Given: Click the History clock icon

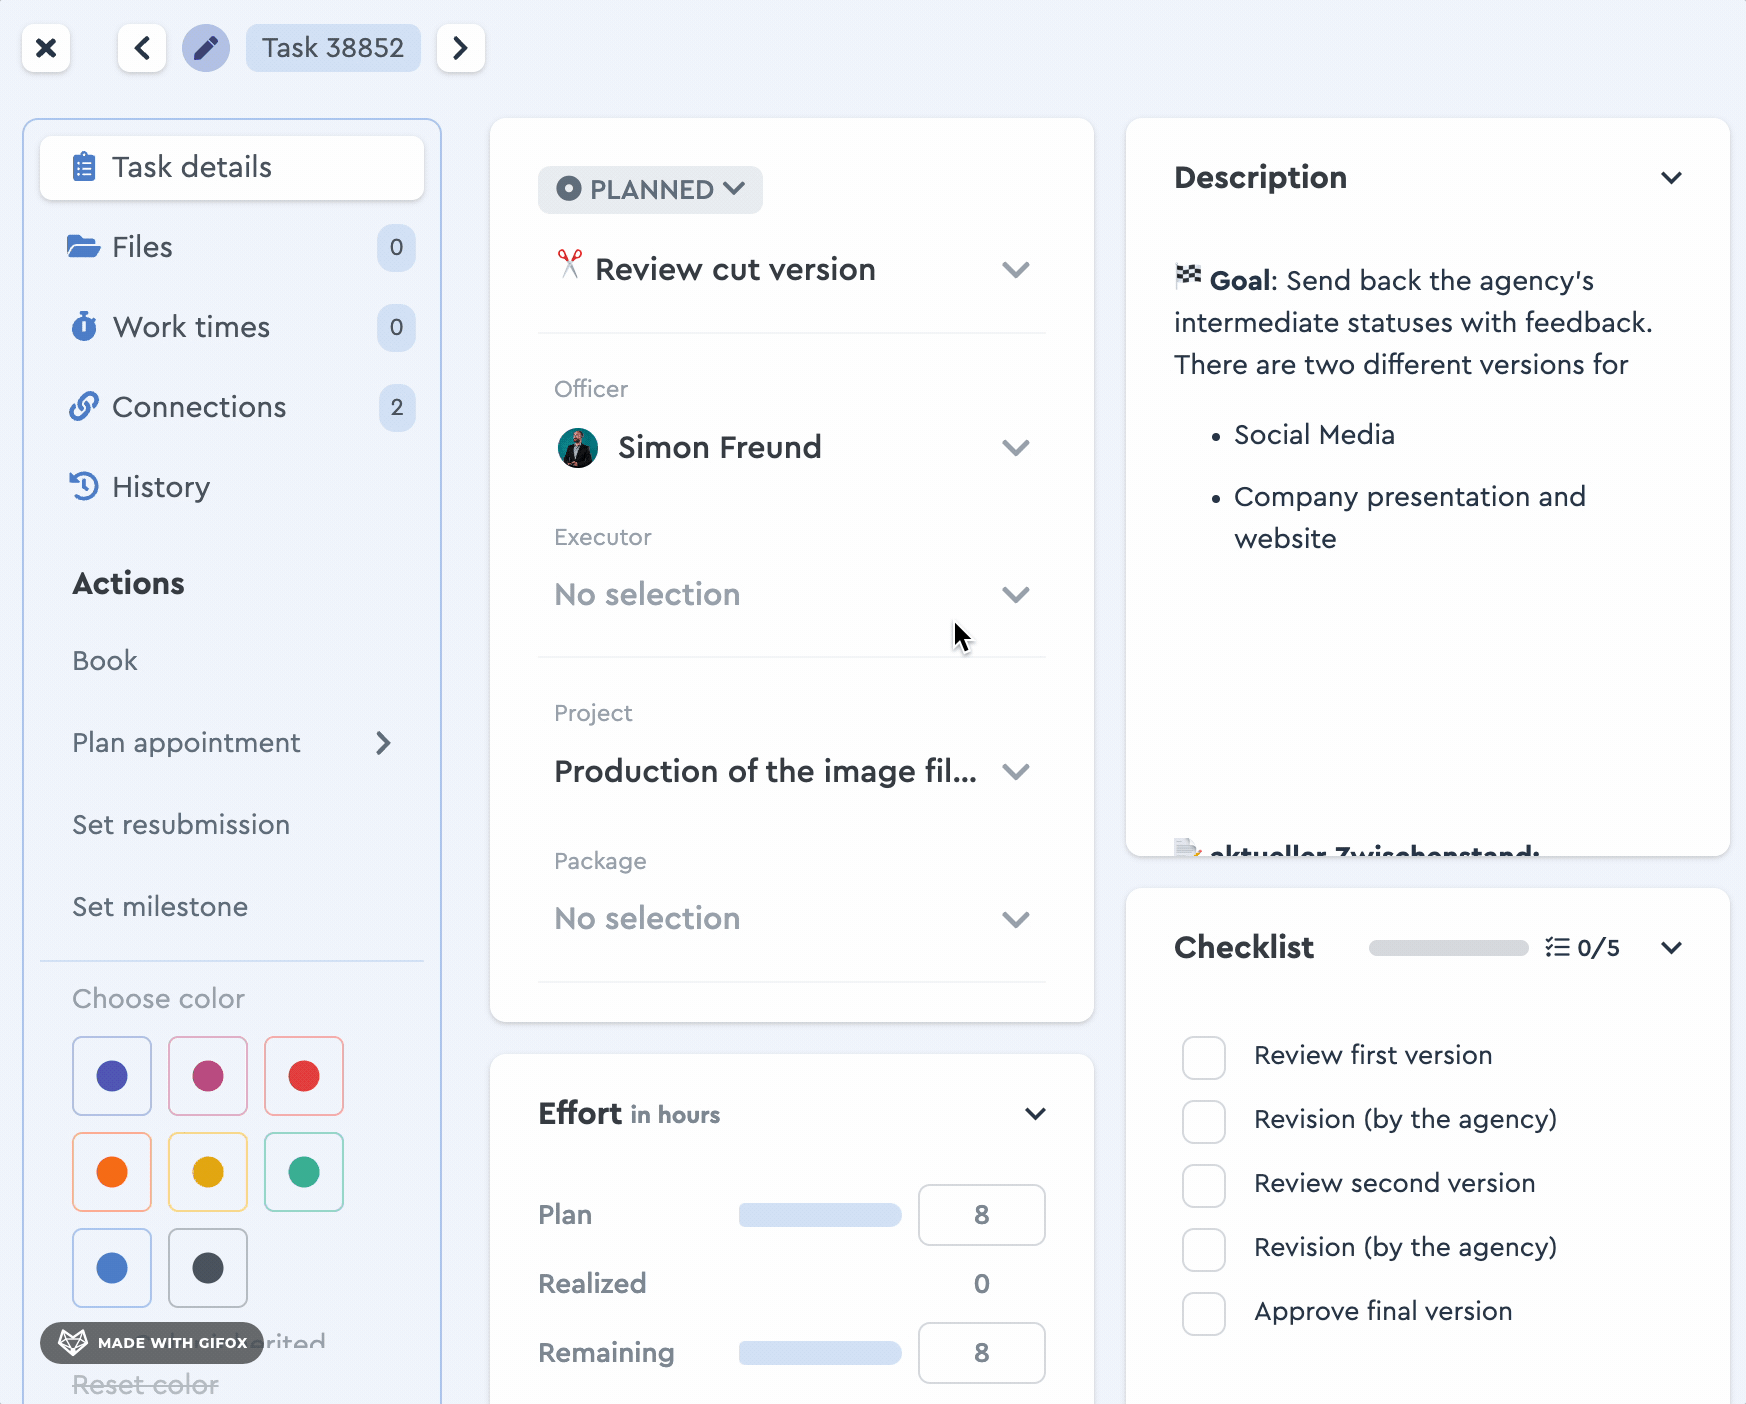Looking at the screenshot, I should point(84,487).
